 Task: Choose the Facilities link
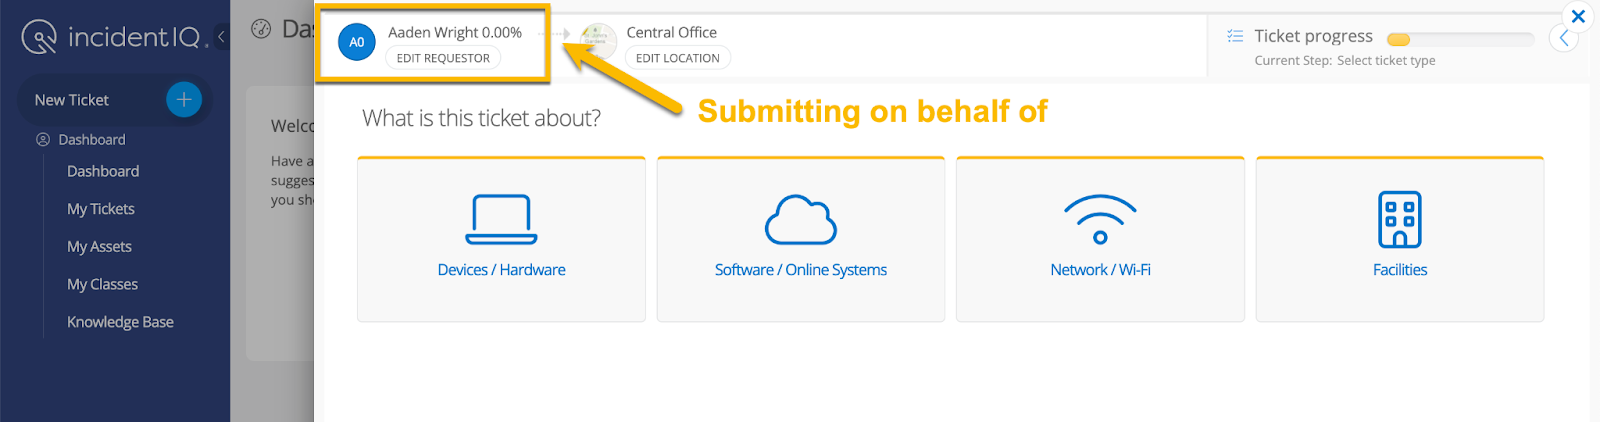tap(1400, 270)
